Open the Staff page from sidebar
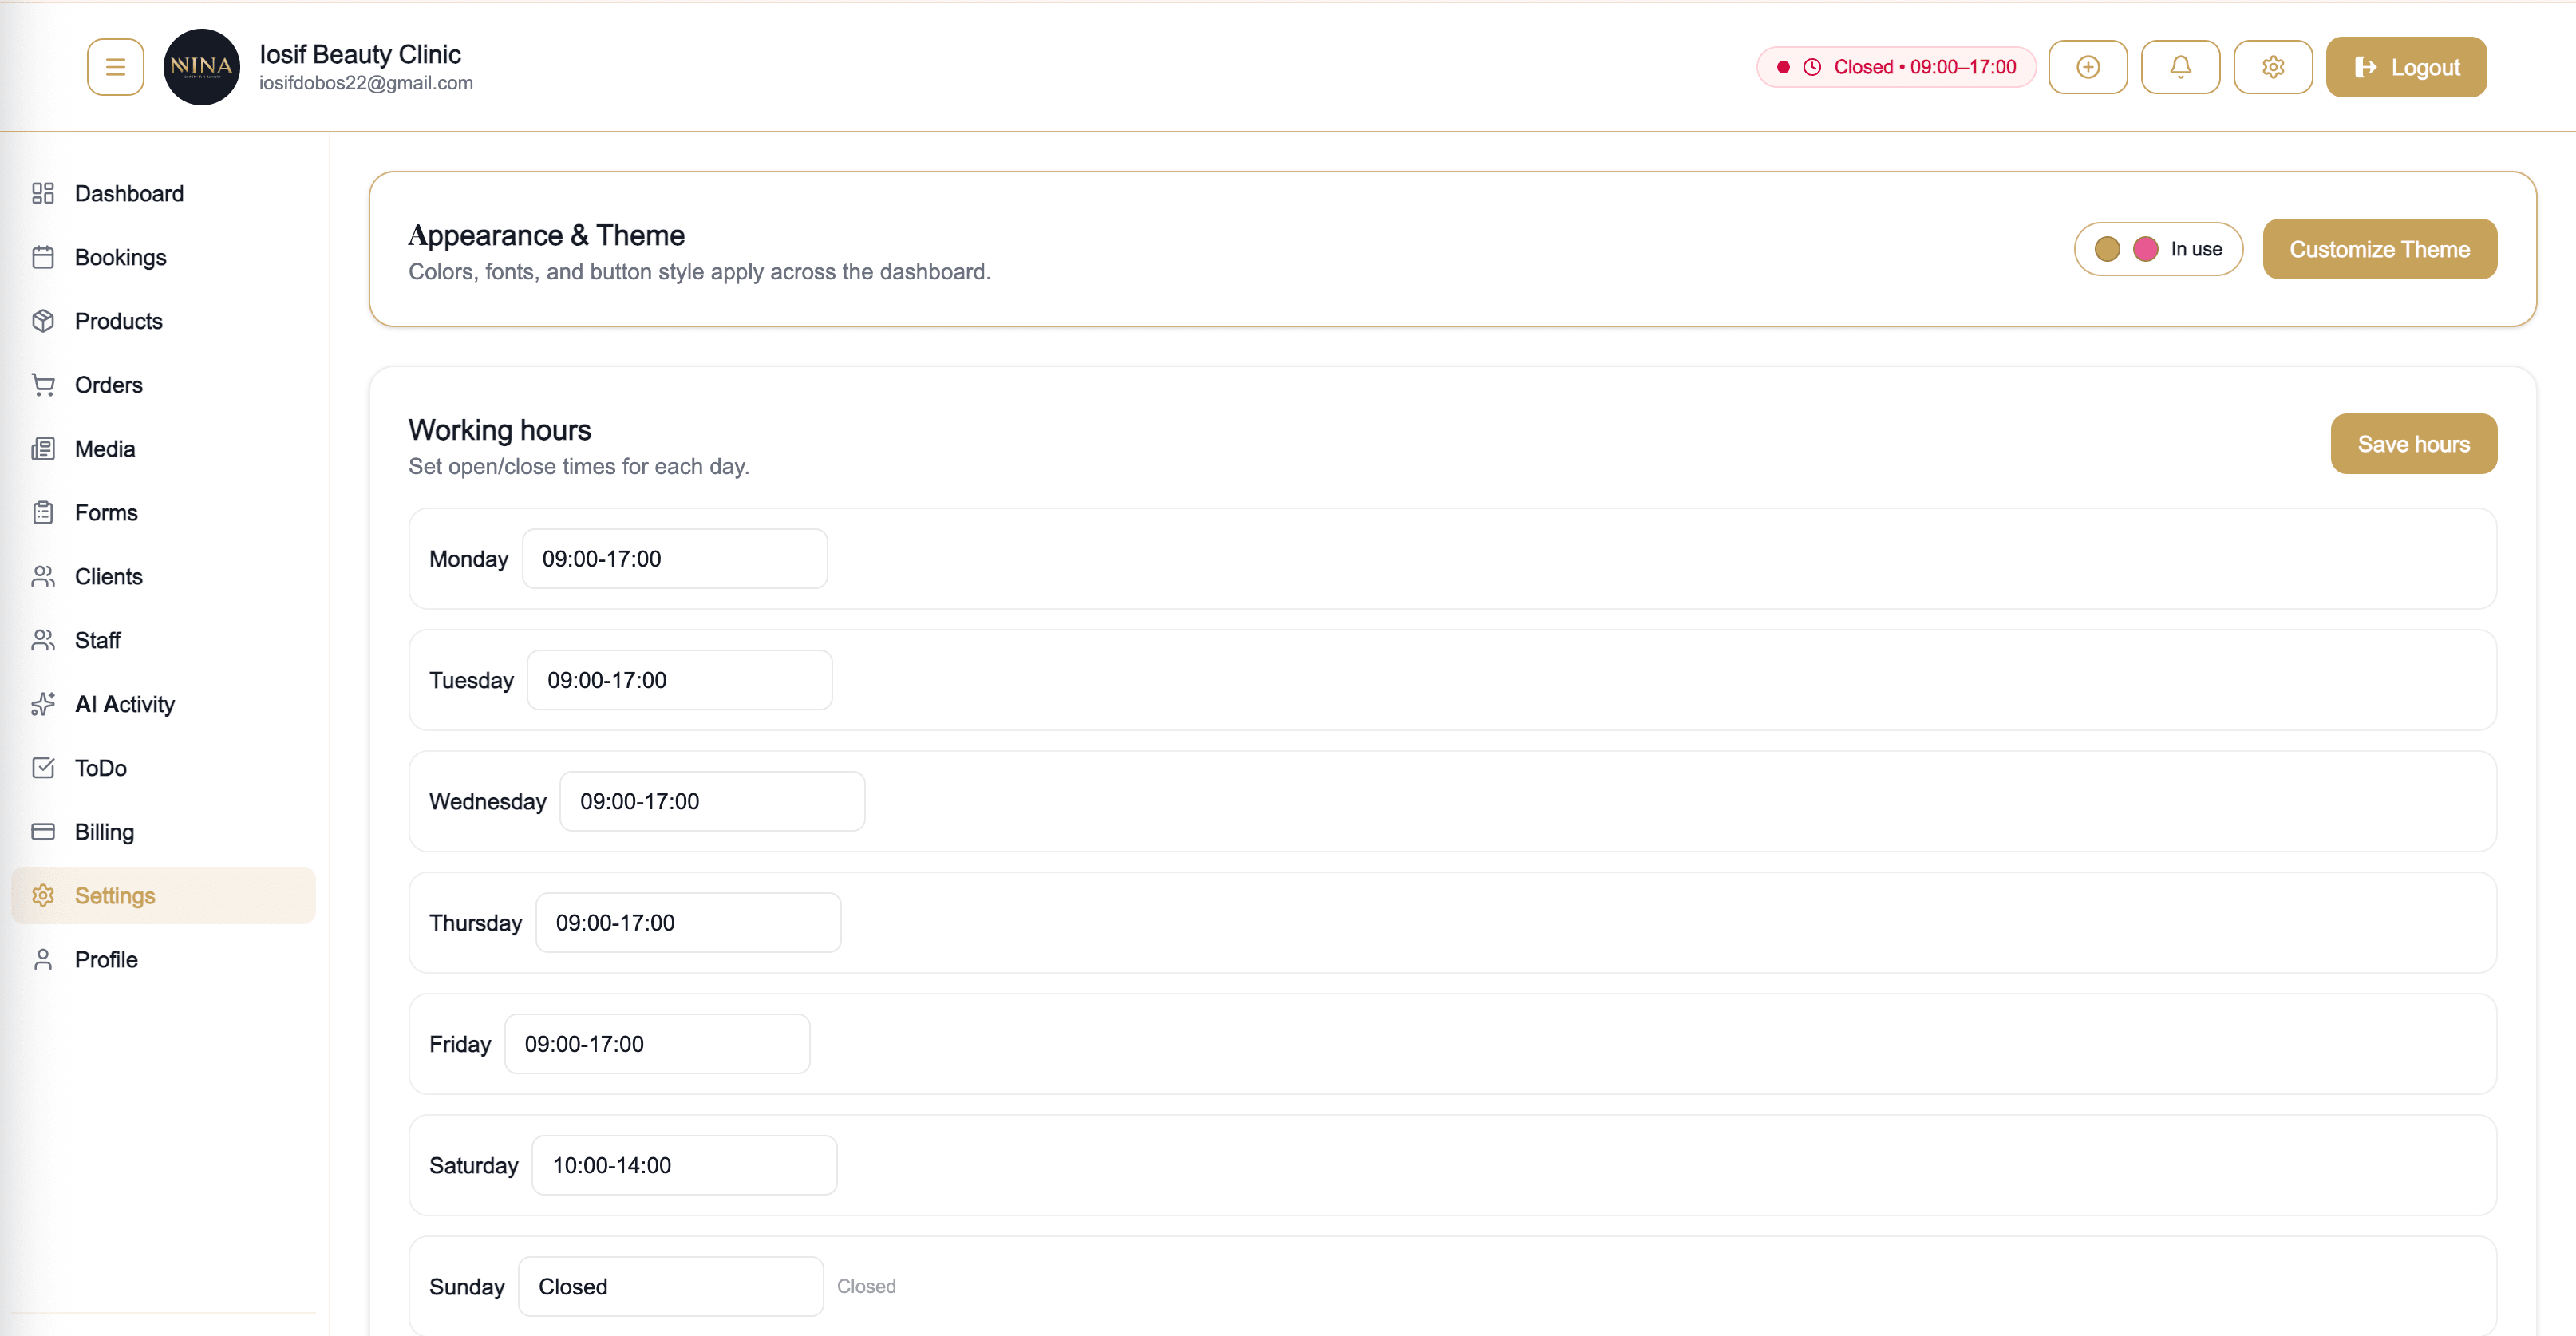The image size is (2576, 1336). (97, 640)
